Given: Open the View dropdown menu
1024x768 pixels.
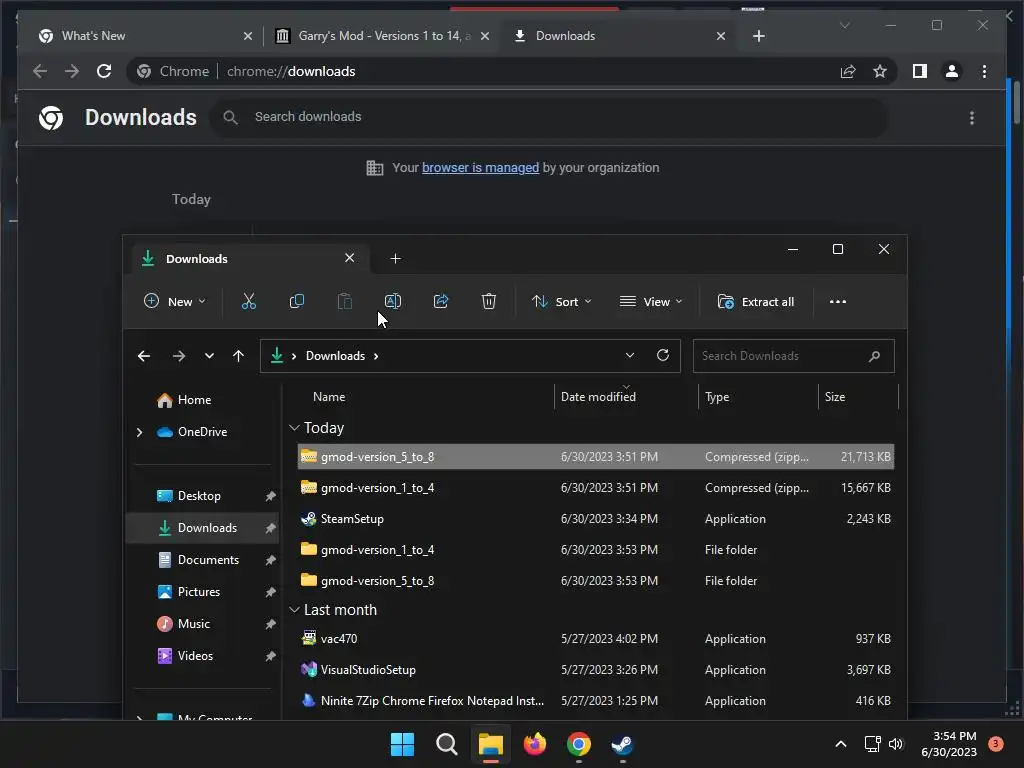Looking at the screenshot, I should (650, 302).
